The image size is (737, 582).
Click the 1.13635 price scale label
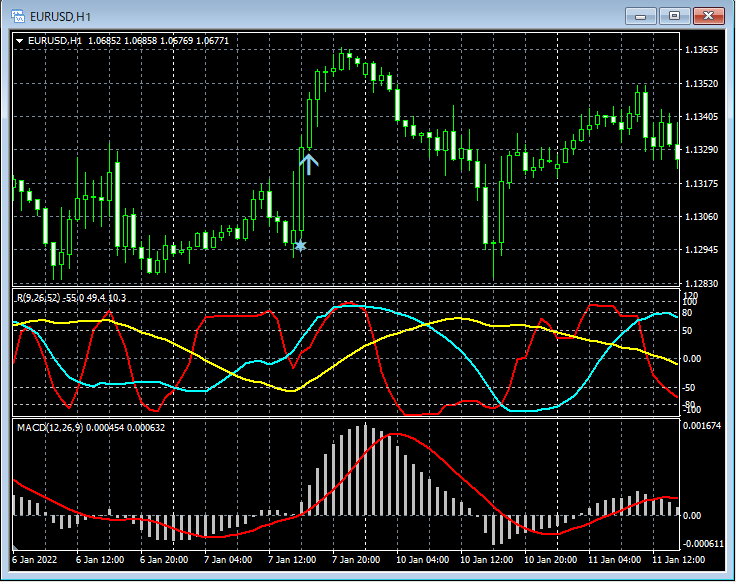click(701, 49)
